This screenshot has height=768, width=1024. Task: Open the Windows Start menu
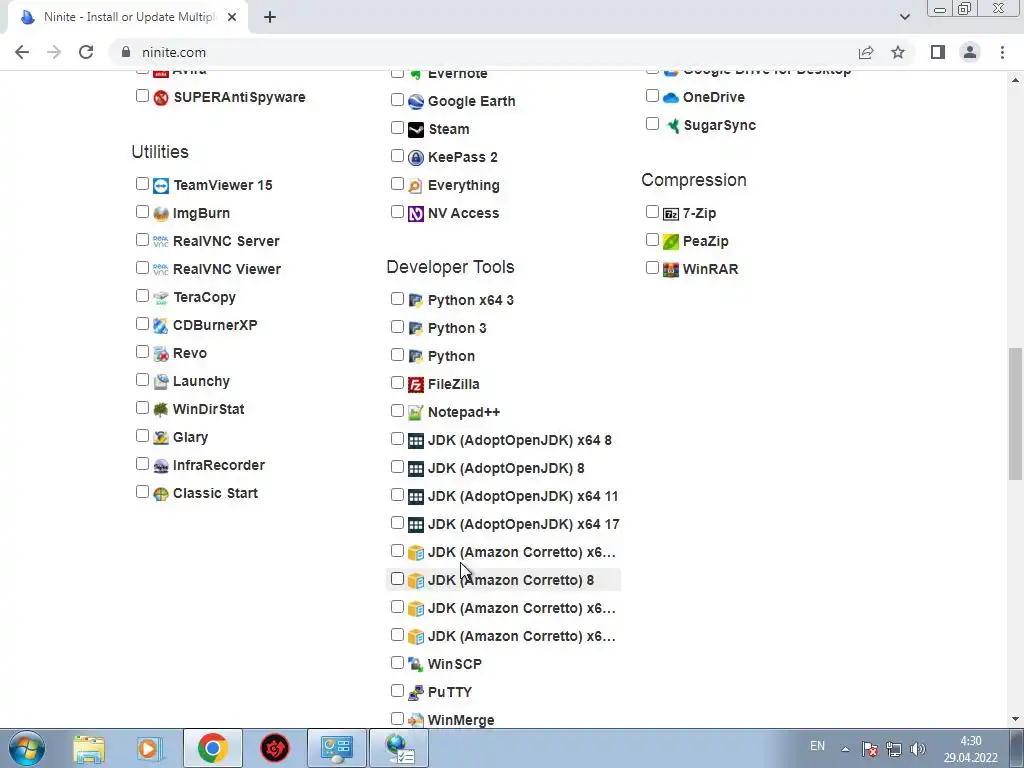pyautogui.click(x=27, y=748)
